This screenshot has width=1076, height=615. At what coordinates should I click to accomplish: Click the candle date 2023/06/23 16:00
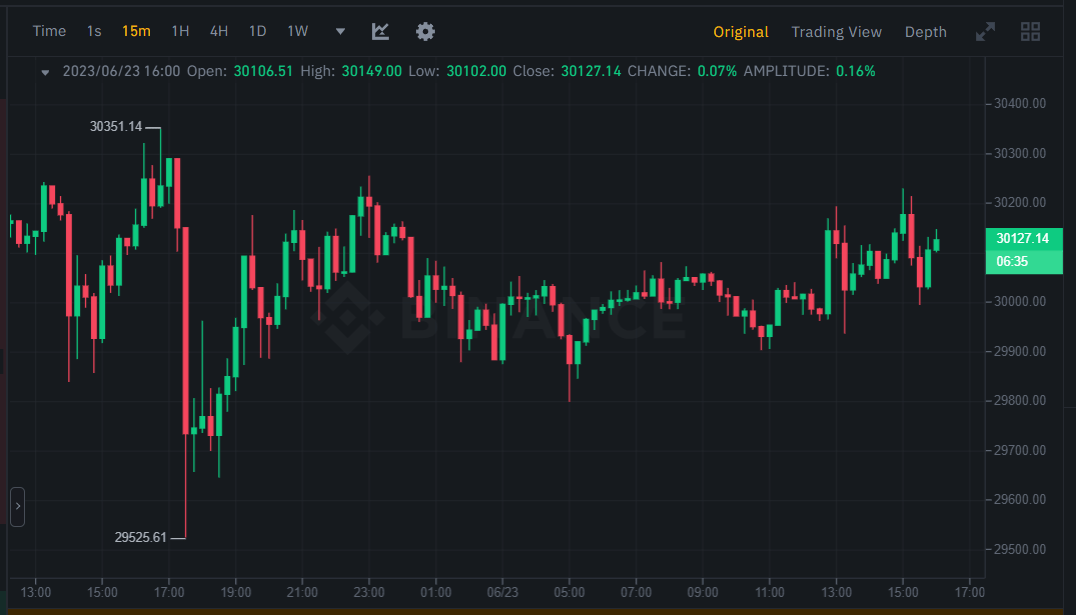[121, 71]
